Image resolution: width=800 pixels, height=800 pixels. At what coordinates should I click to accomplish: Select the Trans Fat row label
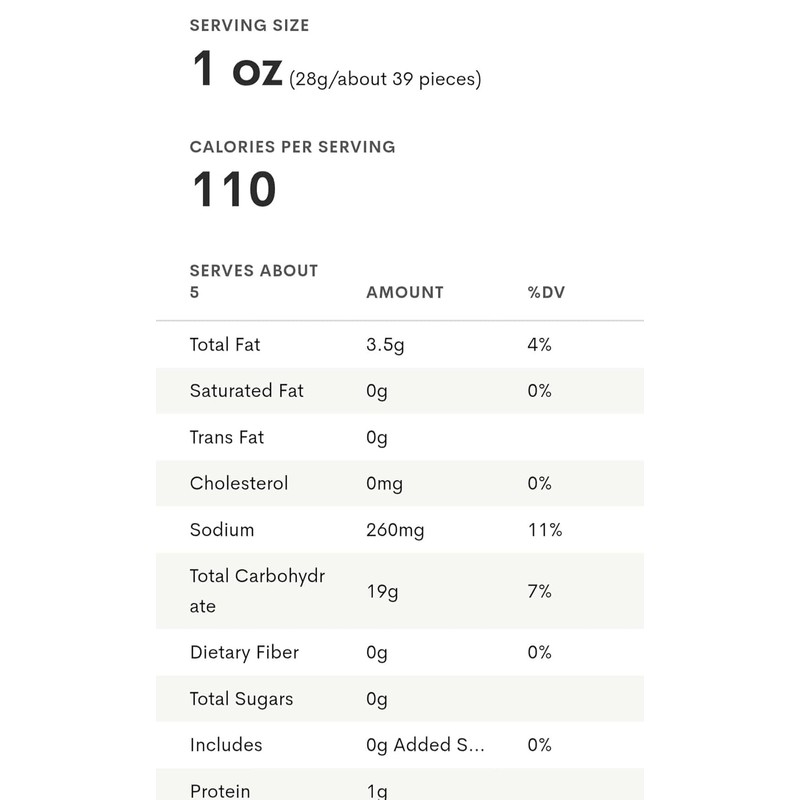point(227,437)
